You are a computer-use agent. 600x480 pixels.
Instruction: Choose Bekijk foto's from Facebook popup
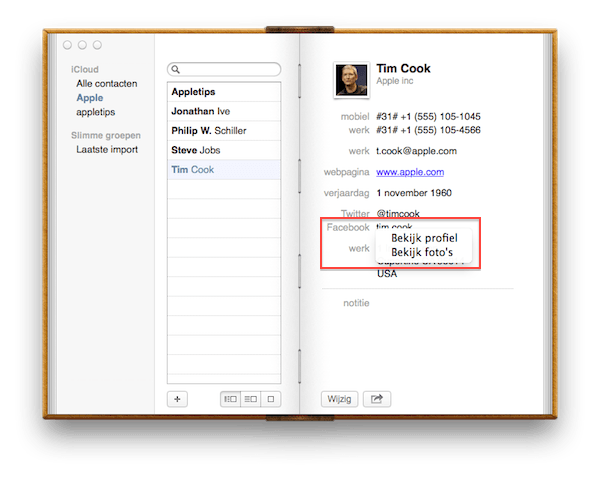coord(422,252)
